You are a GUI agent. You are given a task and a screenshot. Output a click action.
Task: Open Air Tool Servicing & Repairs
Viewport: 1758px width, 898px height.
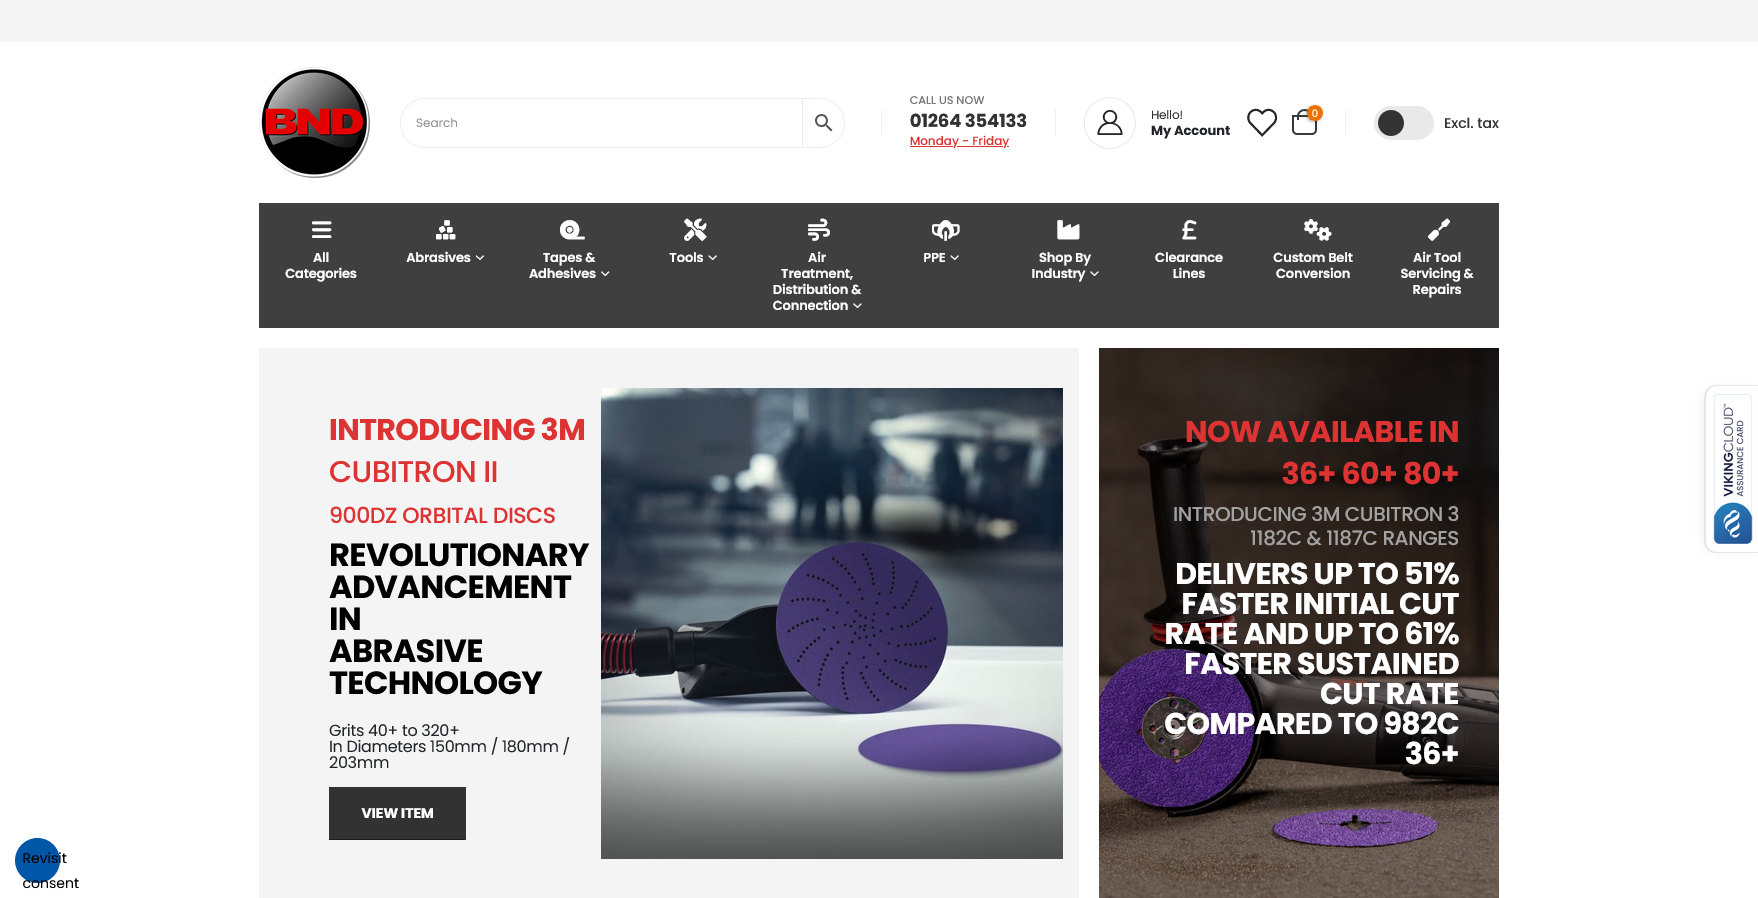pos(1436,273)
